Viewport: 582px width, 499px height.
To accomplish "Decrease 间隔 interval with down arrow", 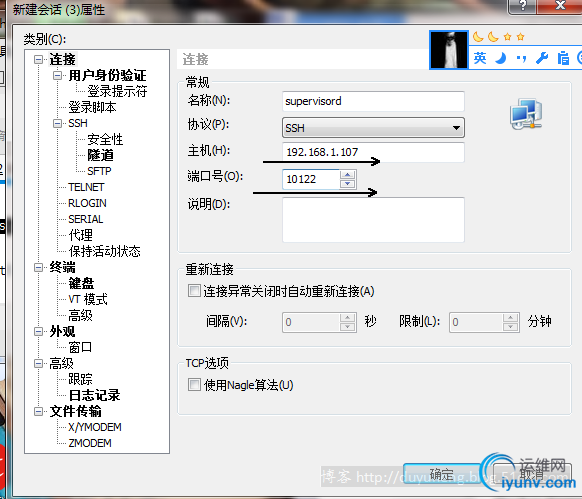I will [348, 327].
